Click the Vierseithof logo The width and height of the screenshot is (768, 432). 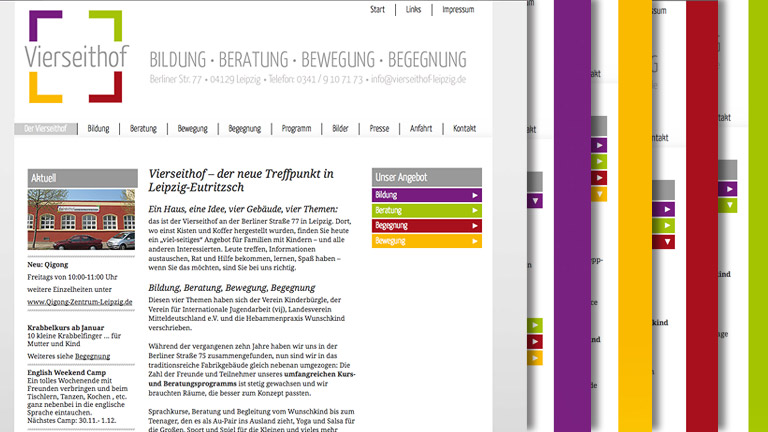pyautogui.click(x=76, y=56)
